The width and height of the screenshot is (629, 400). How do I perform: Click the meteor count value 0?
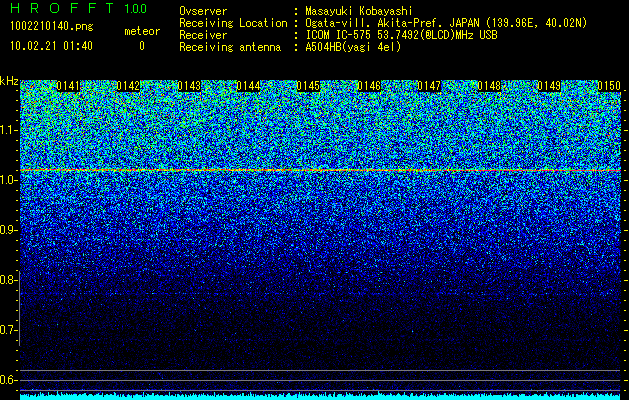point(142,46)
